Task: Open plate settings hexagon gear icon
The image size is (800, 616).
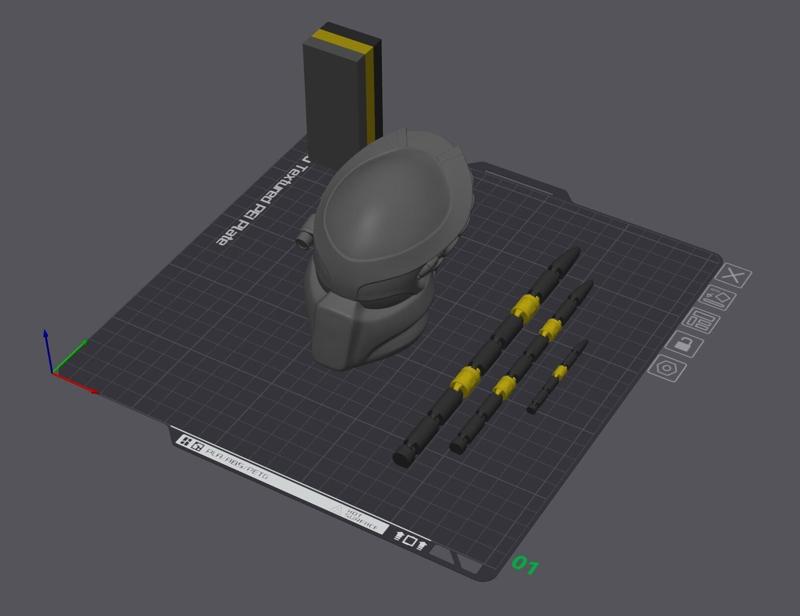Action: [667, 368]
